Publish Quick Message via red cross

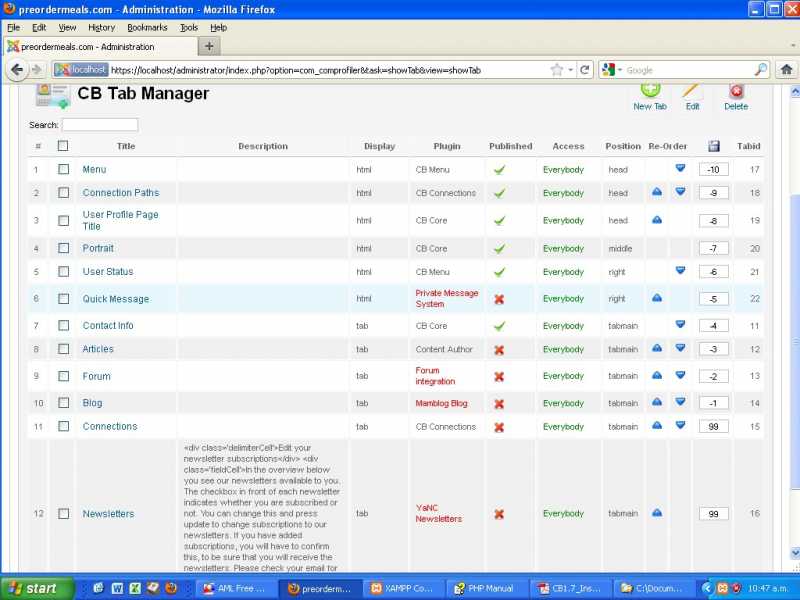click(499, 299)
